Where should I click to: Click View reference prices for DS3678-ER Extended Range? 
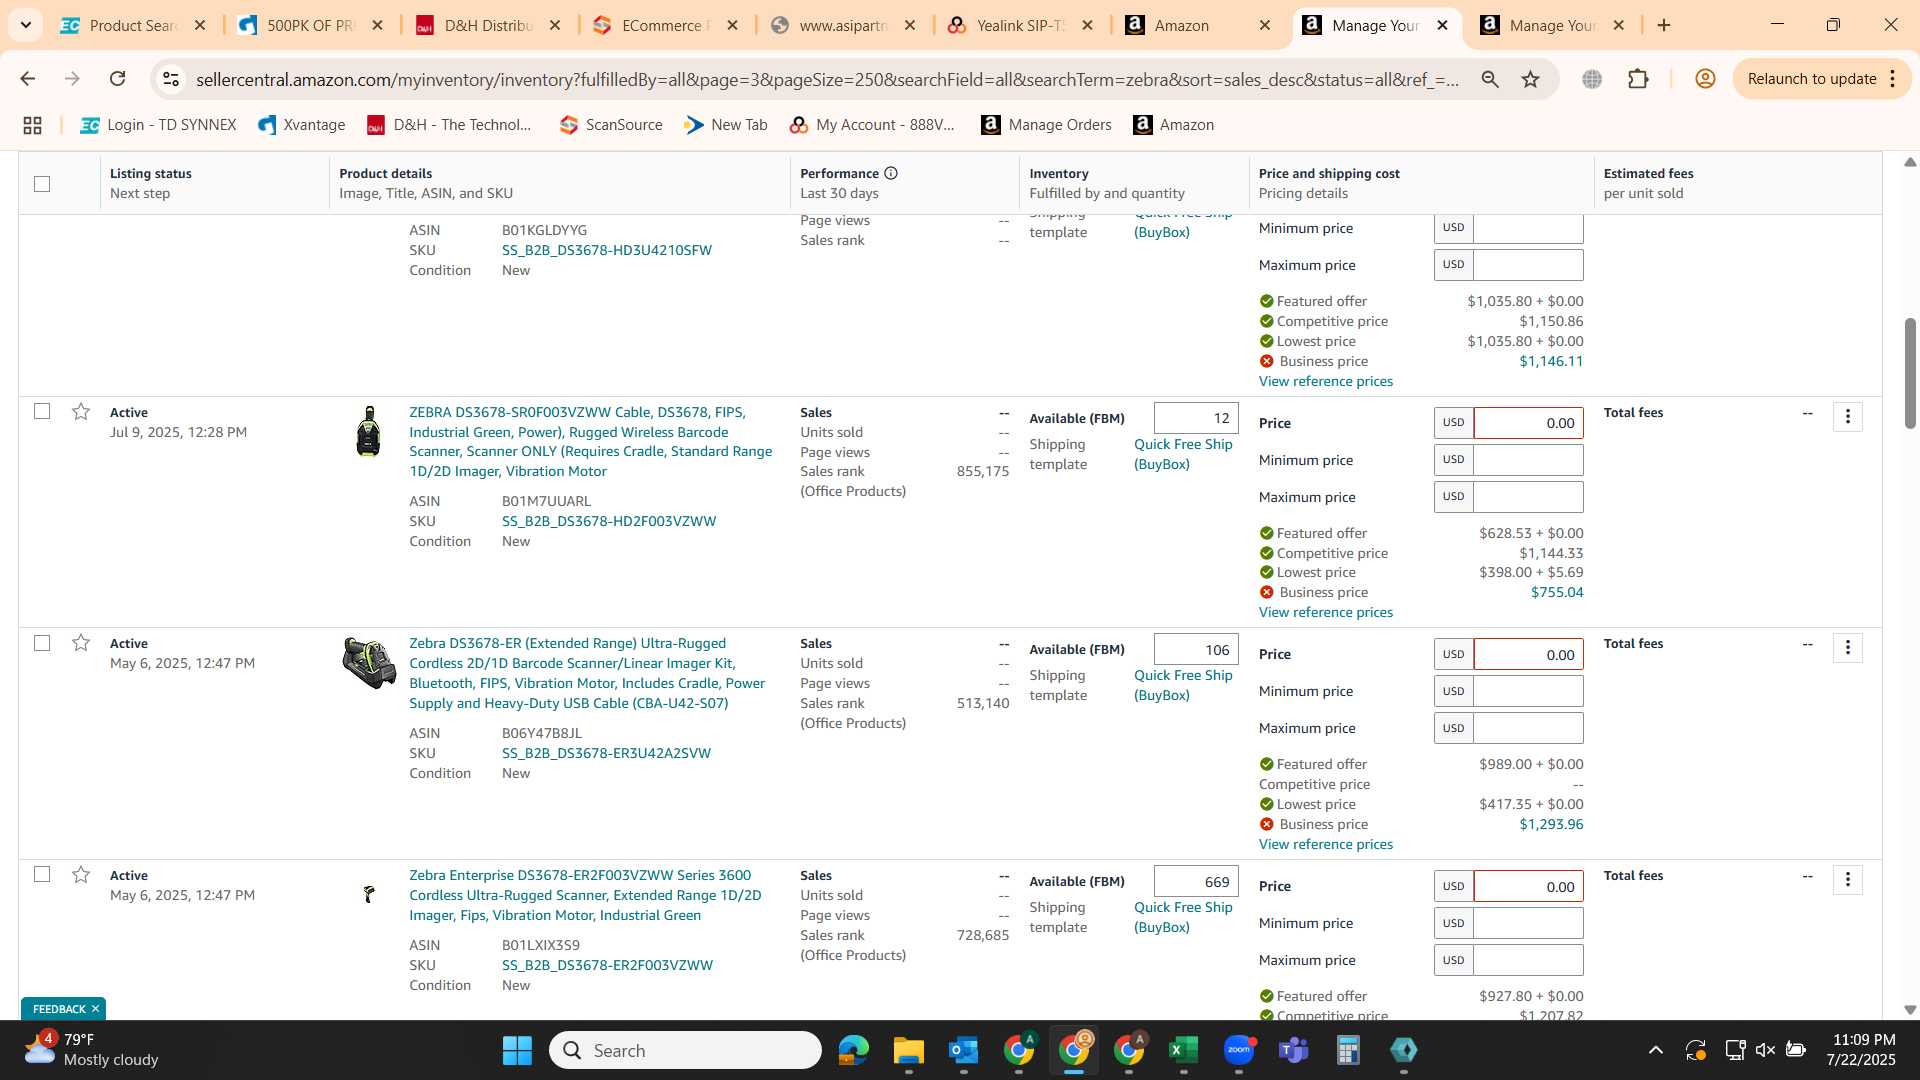(x=1325, y=844)
